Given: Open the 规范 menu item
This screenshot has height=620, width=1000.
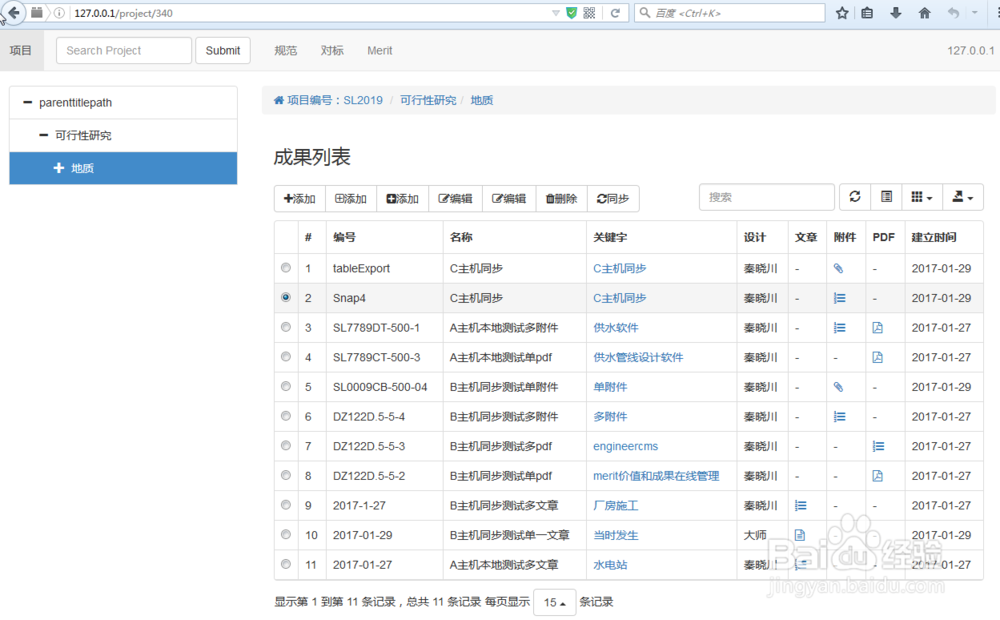Looking at the screenshot, I should pos(285,49).
